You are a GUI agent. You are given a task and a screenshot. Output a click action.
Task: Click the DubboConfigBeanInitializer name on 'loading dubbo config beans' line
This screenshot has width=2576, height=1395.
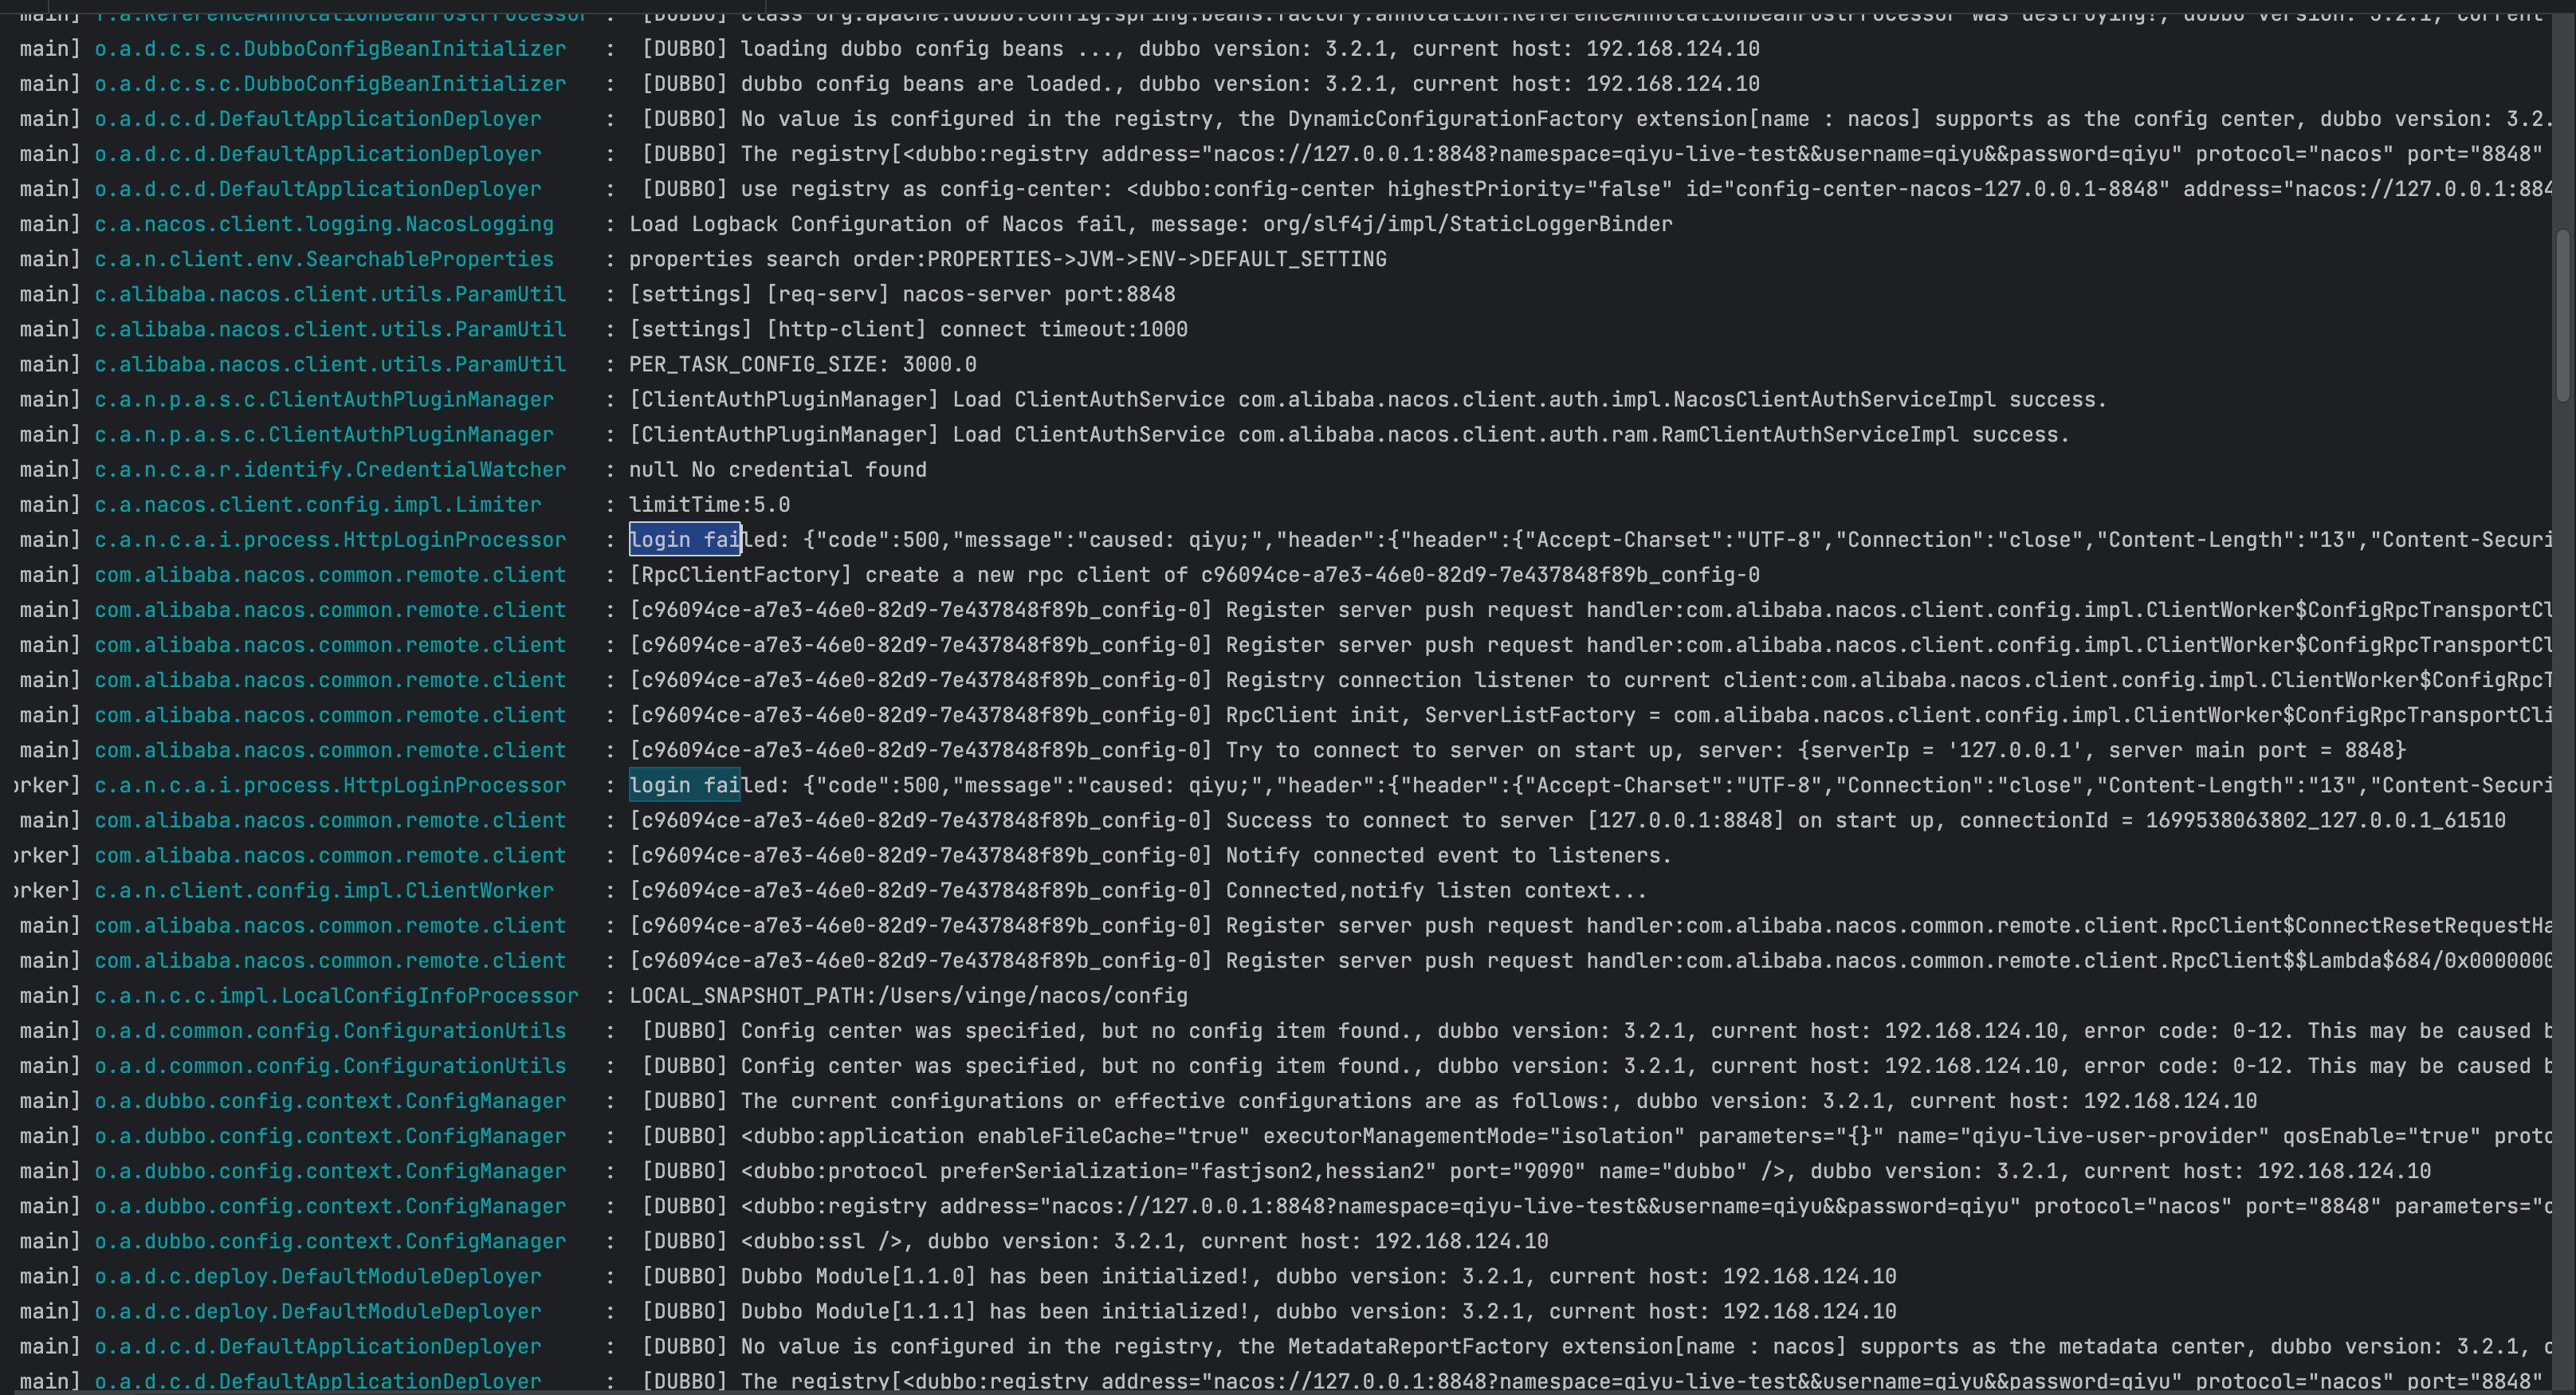pos(330,48)
